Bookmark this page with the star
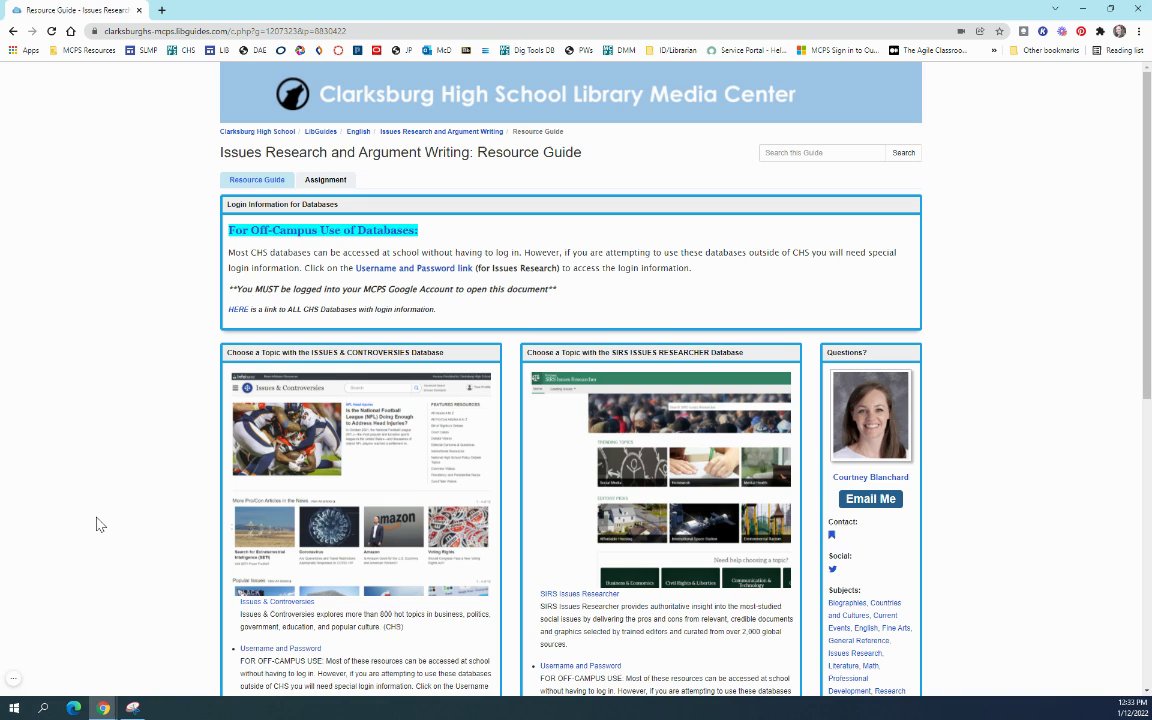 point(999,31)
